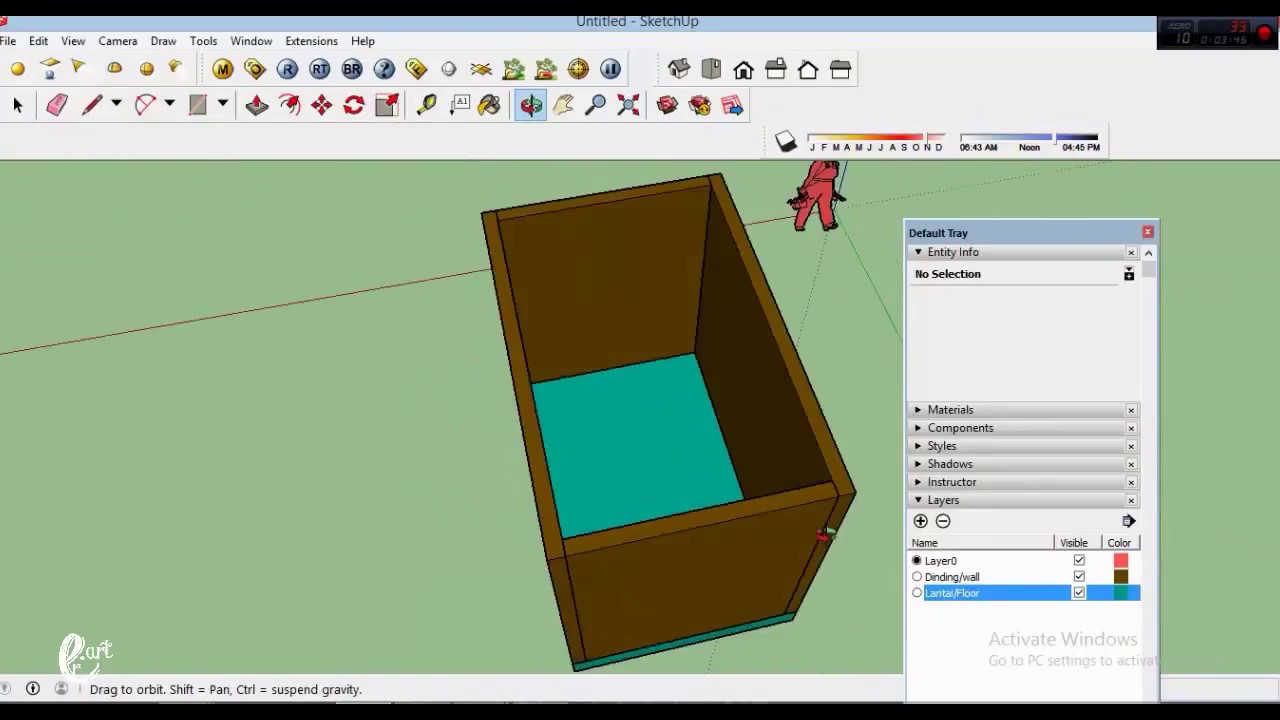Viewport: 1280px width, 720px height.
Task: Pick the Eraser tool
Action: 56,105
